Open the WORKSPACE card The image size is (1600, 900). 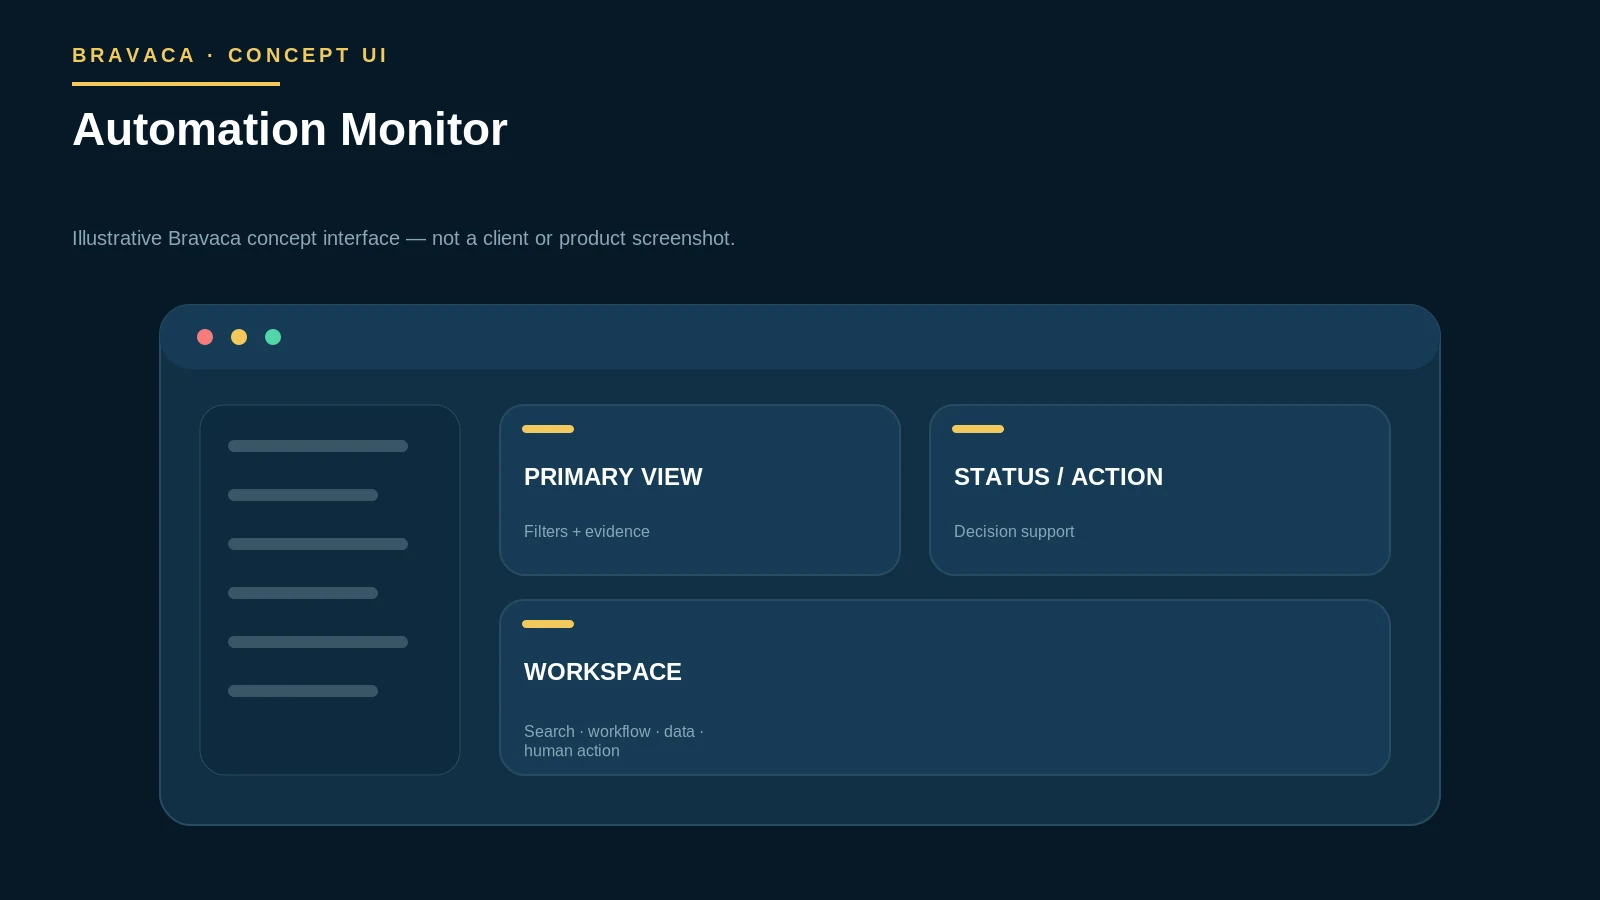click(945, 687)
